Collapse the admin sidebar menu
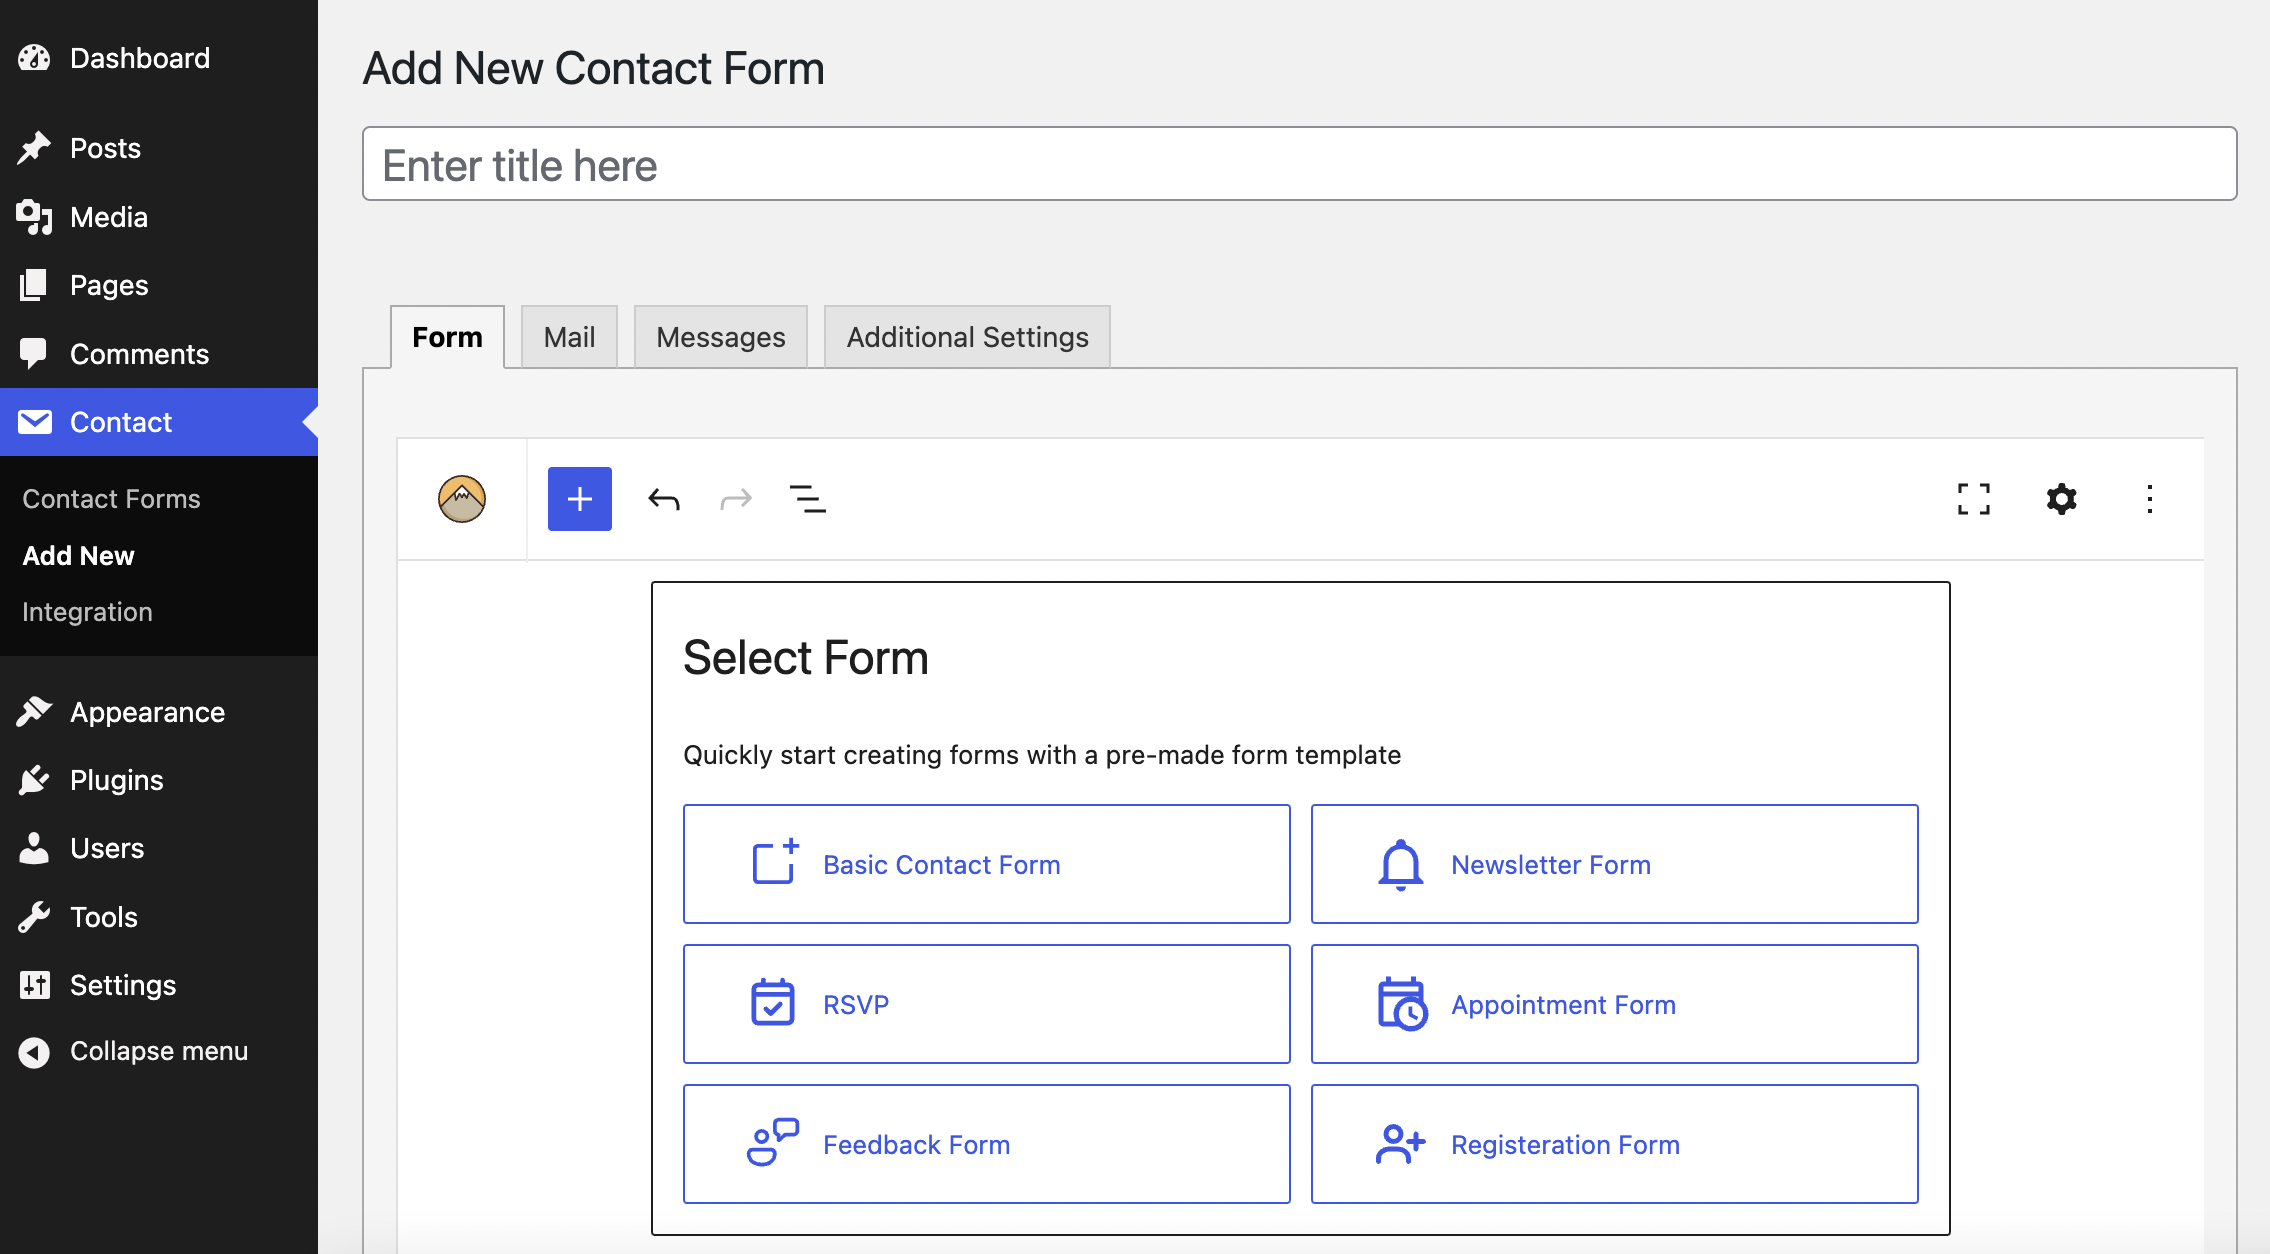The width and height of the screenshot is (2270, 1254). coord(158,1051)
